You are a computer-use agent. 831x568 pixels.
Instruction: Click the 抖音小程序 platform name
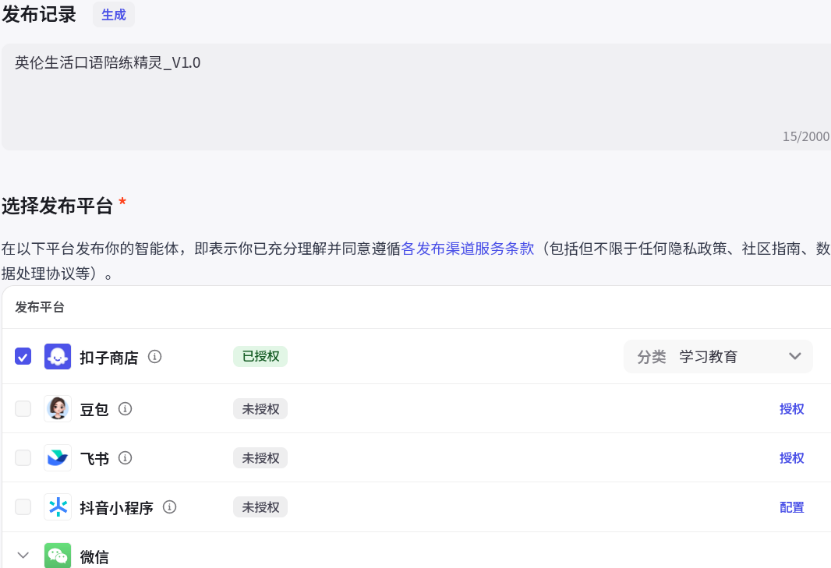click(x=117, y=508)
